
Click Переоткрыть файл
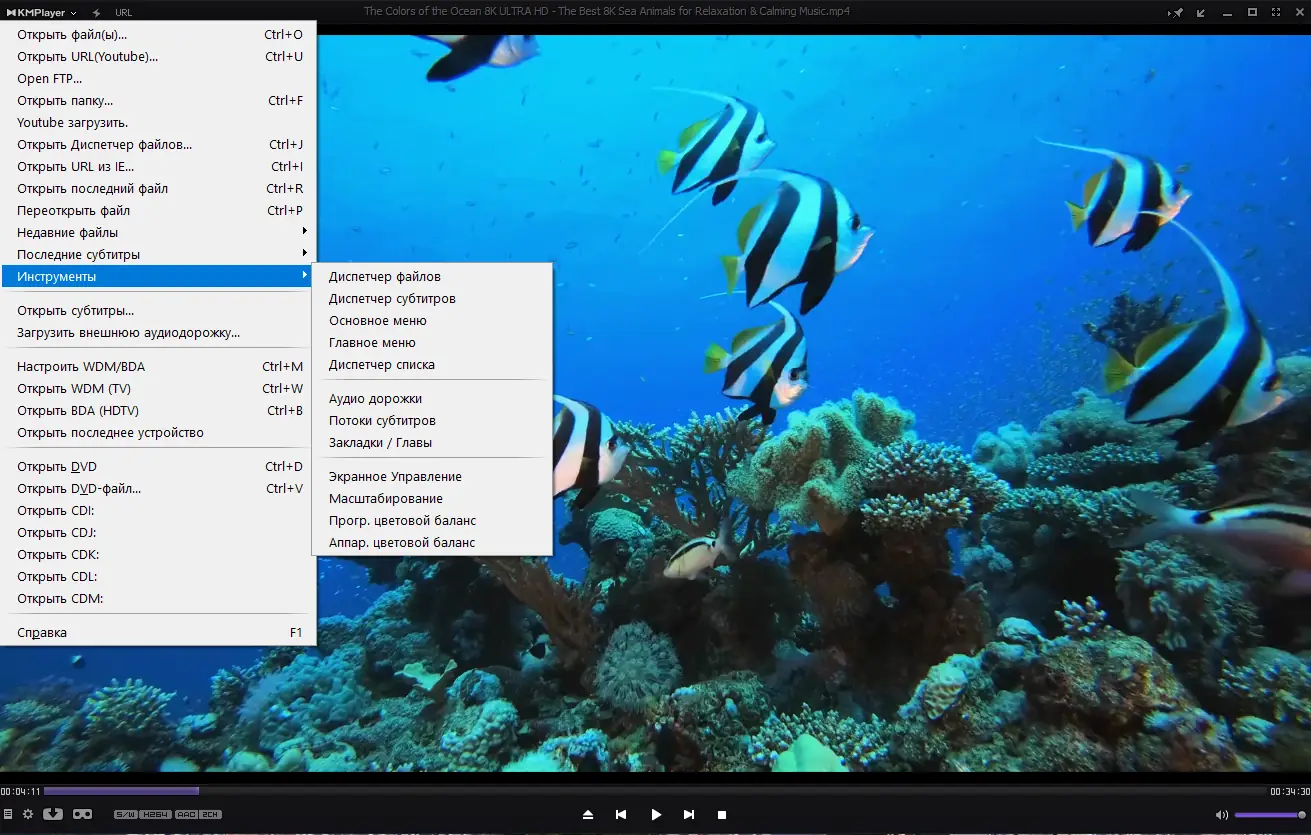[x=158, y=210]
